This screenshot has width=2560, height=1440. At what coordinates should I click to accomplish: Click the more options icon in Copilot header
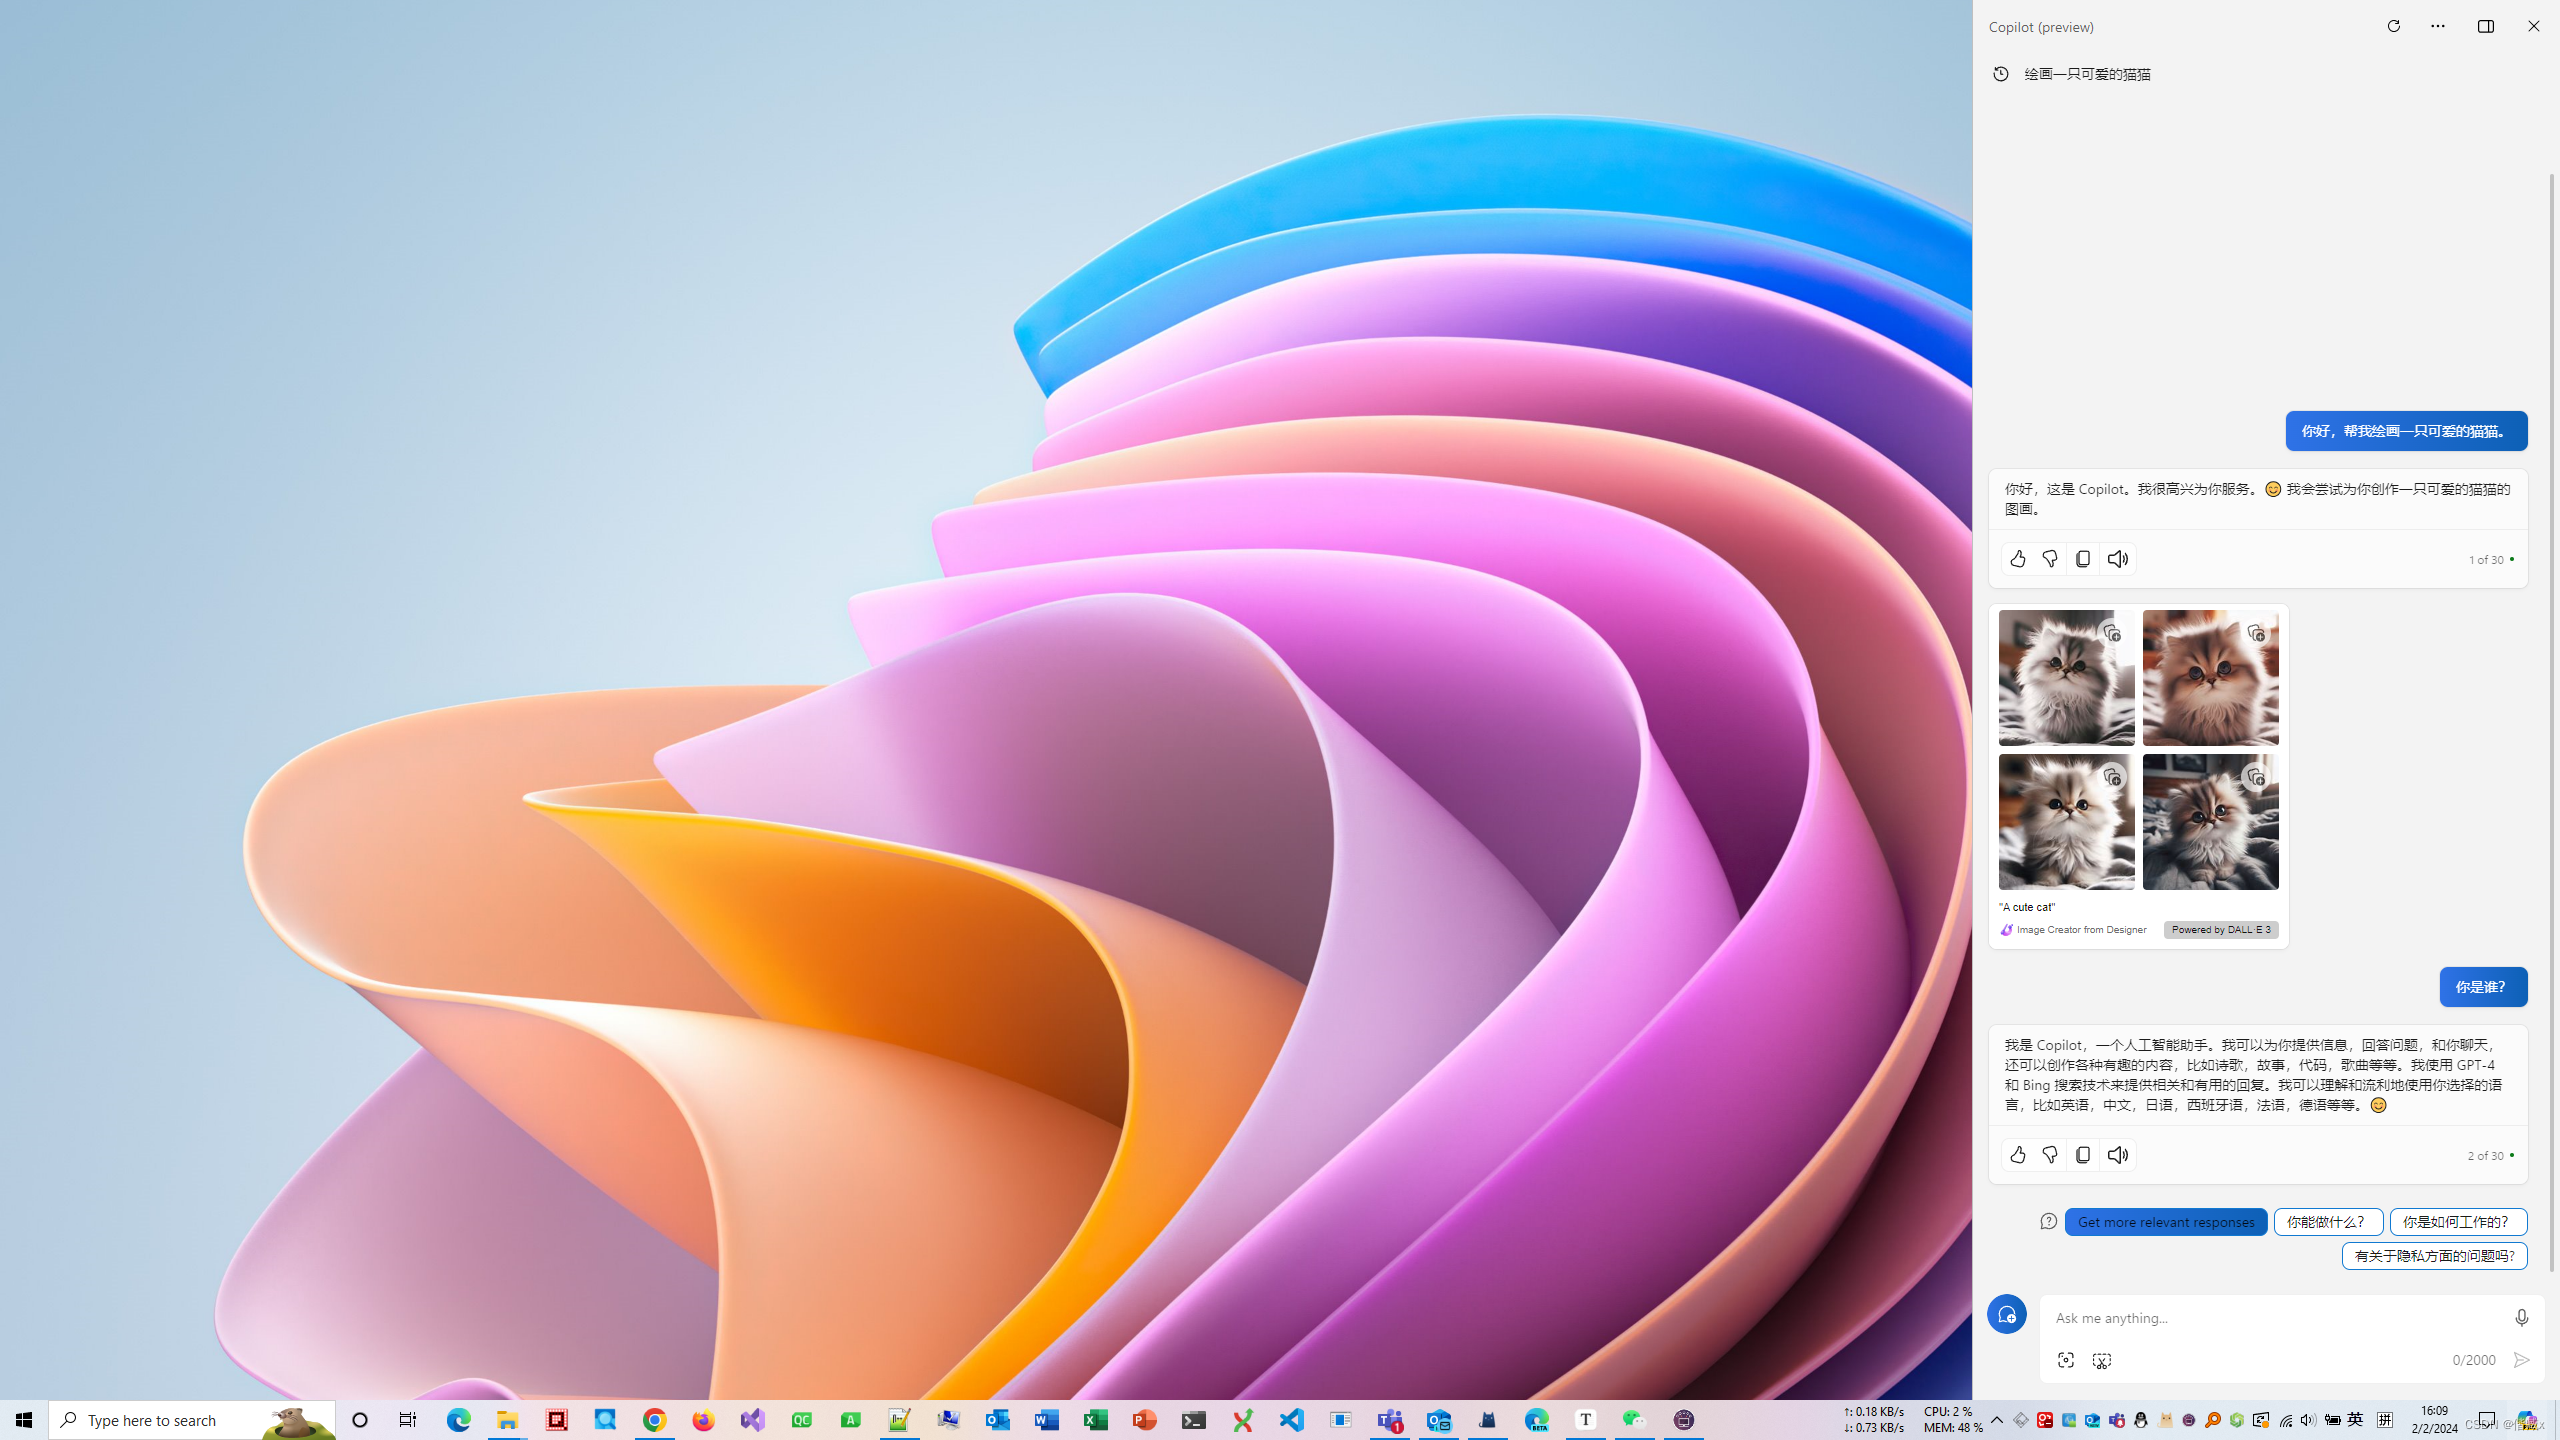(2439, 26)
